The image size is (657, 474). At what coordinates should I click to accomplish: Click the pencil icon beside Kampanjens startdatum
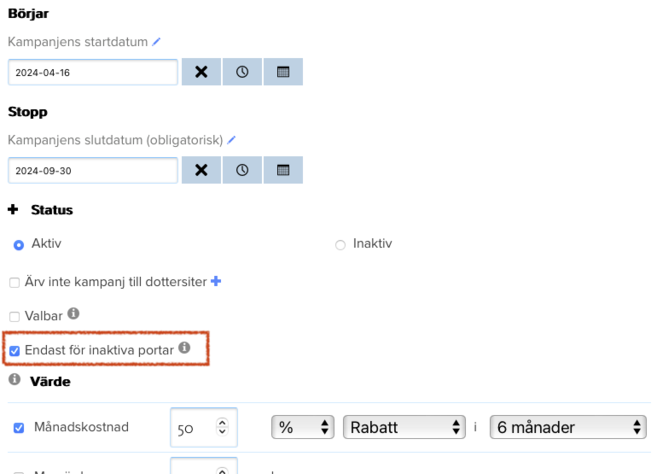(156, 42)
